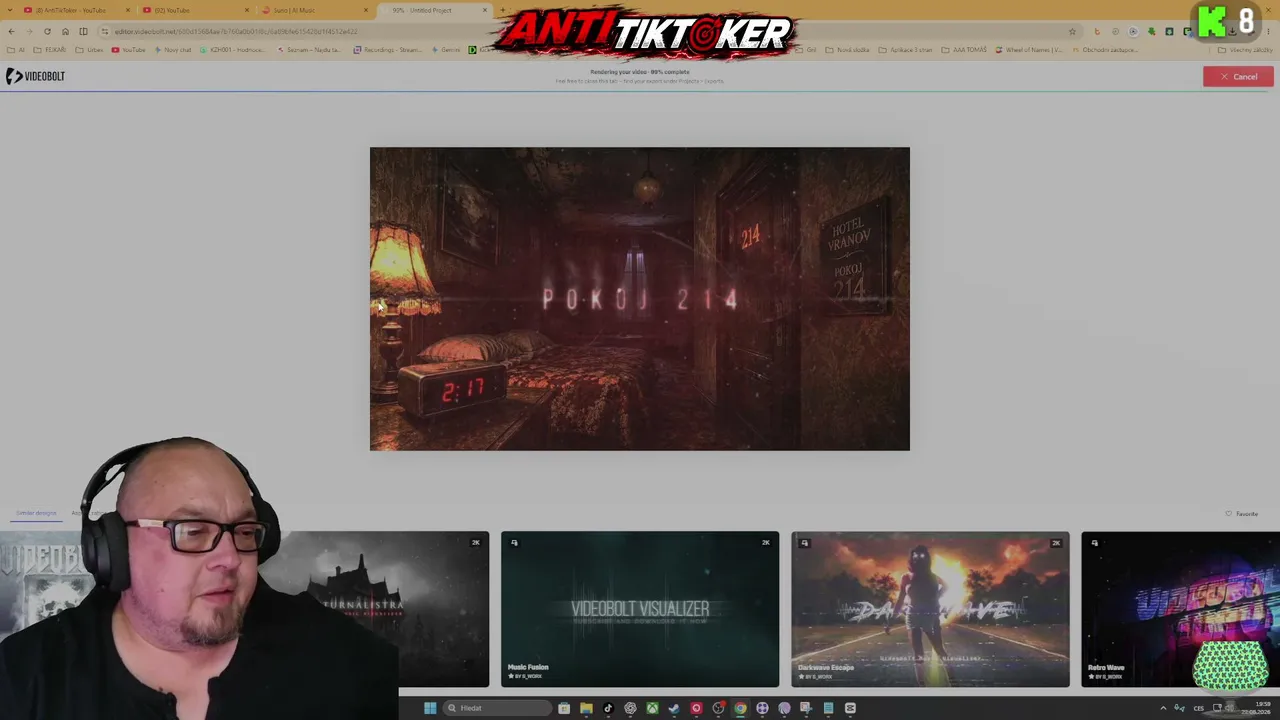Go back to the previous page
Screen dimensions: 1280x720
click(x=11, y=31)
